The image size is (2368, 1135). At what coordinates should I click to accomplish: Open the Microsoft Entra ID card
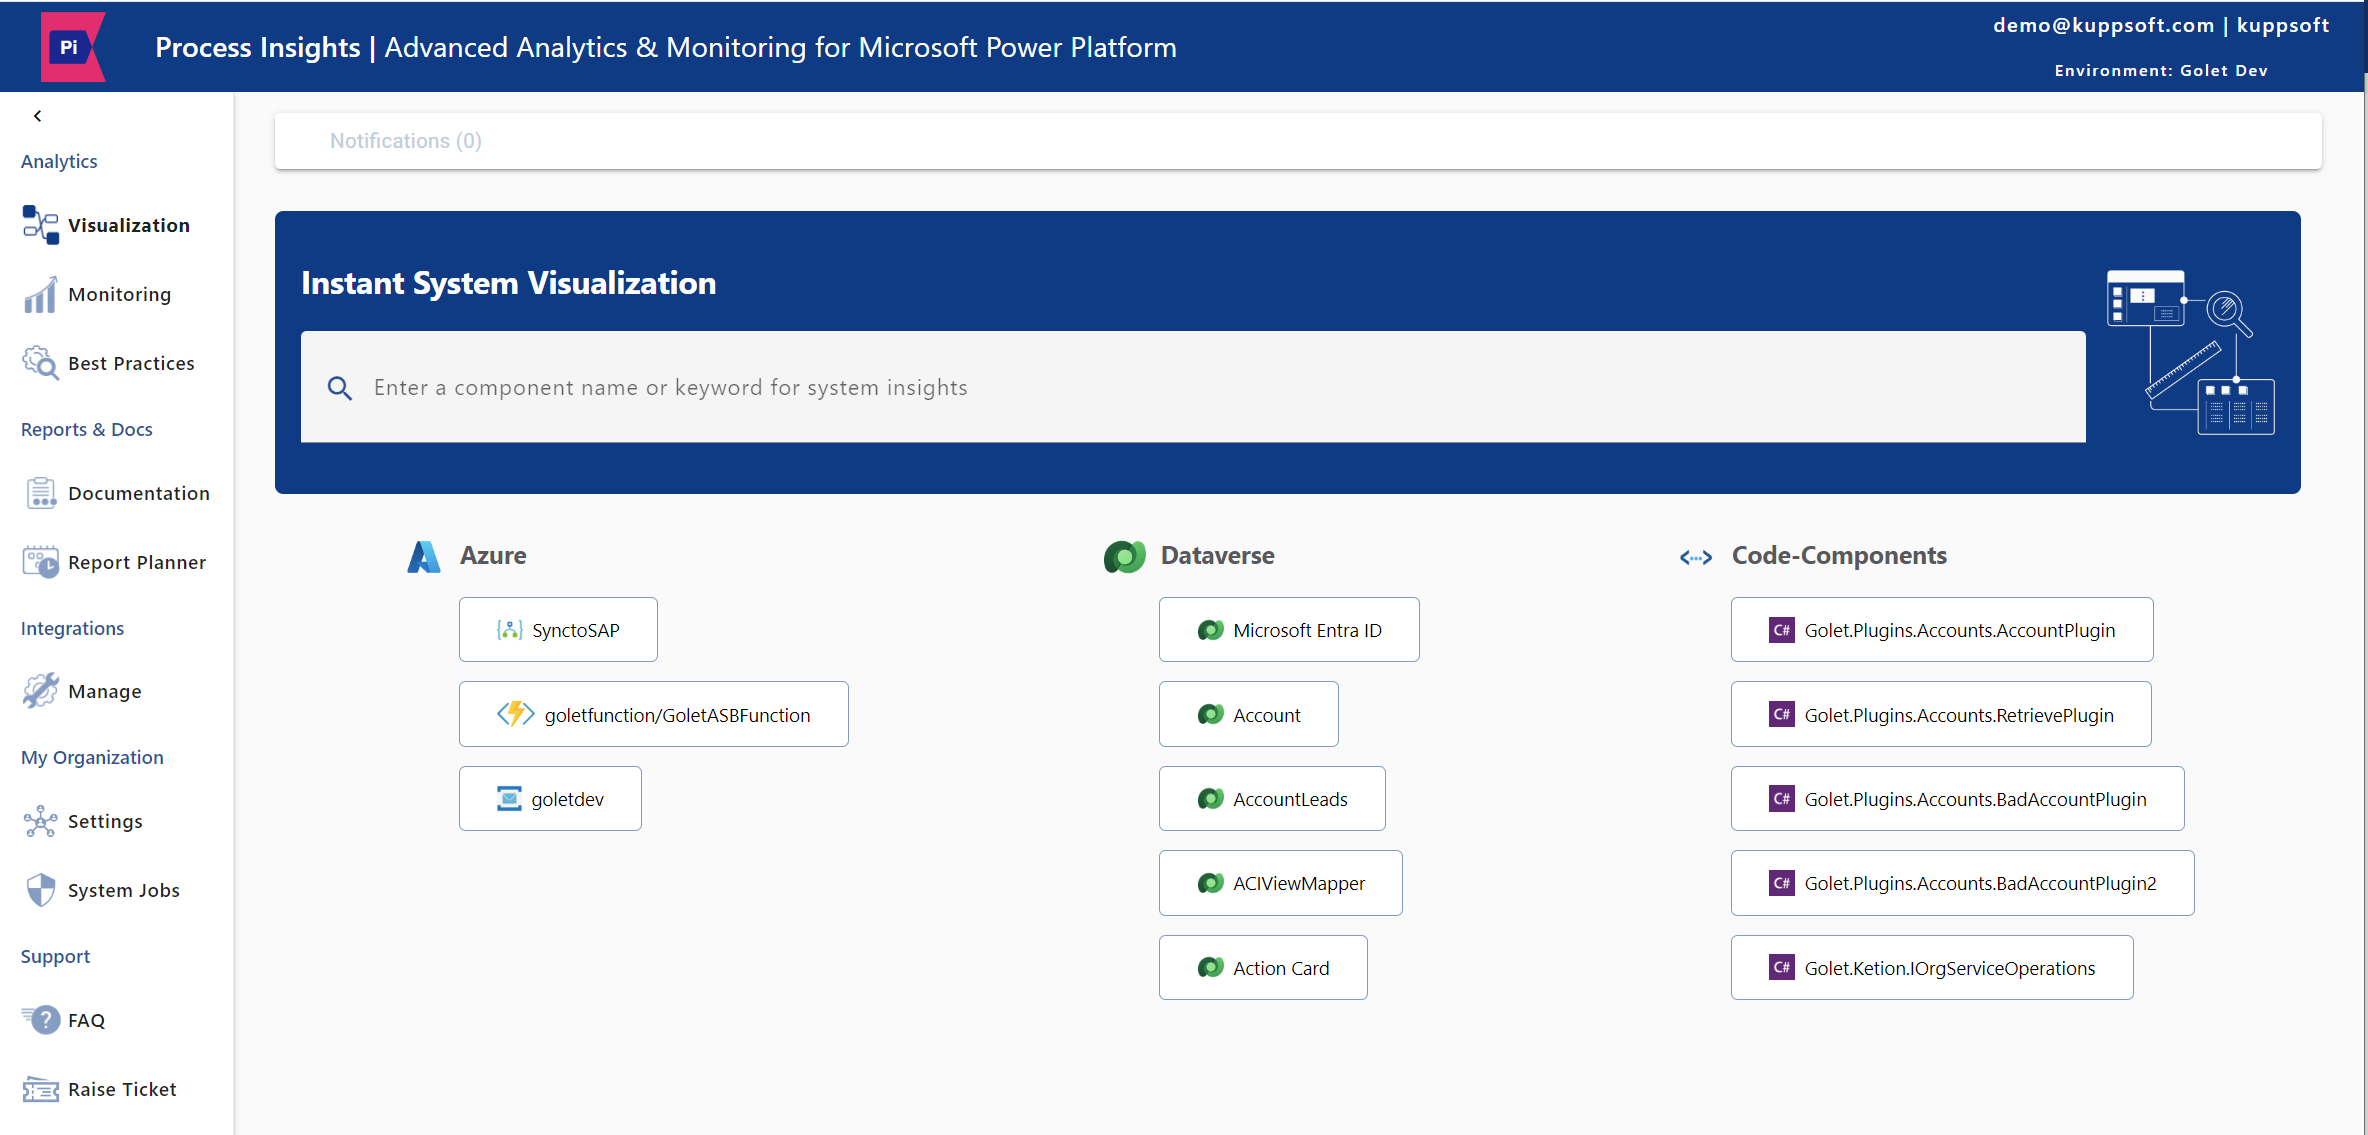pos(1289,630)
